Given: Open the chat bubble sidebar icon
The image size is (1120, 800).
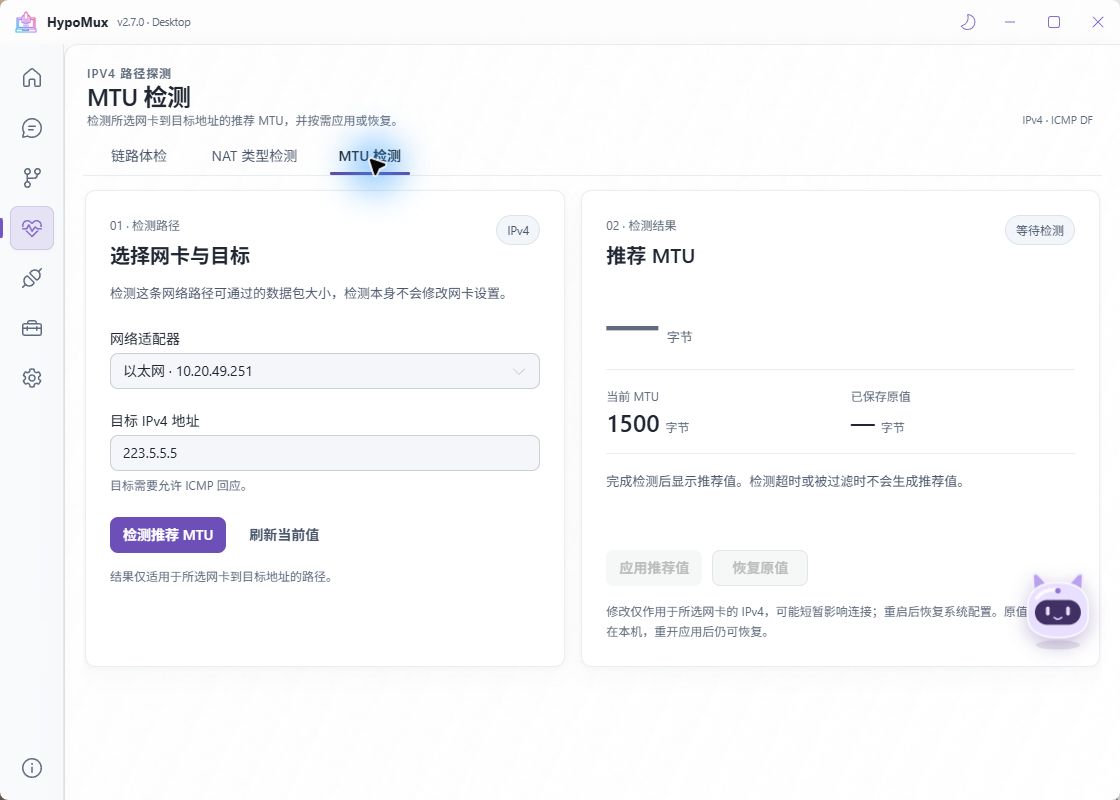Looking at the screenshot, I should [31, 128].
